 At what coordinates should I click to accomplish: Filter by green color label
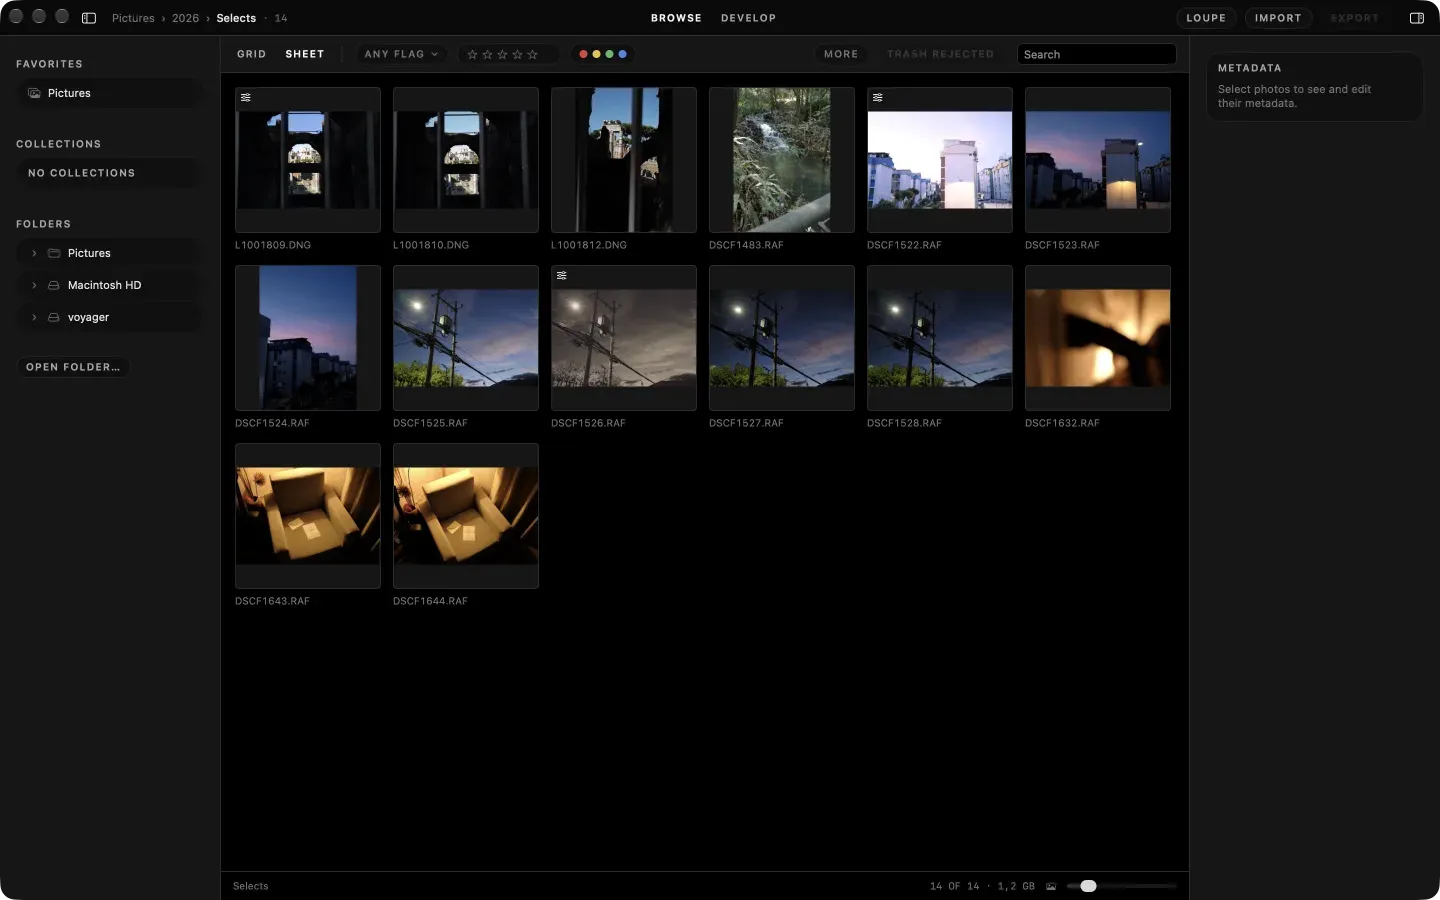point(610,54)
